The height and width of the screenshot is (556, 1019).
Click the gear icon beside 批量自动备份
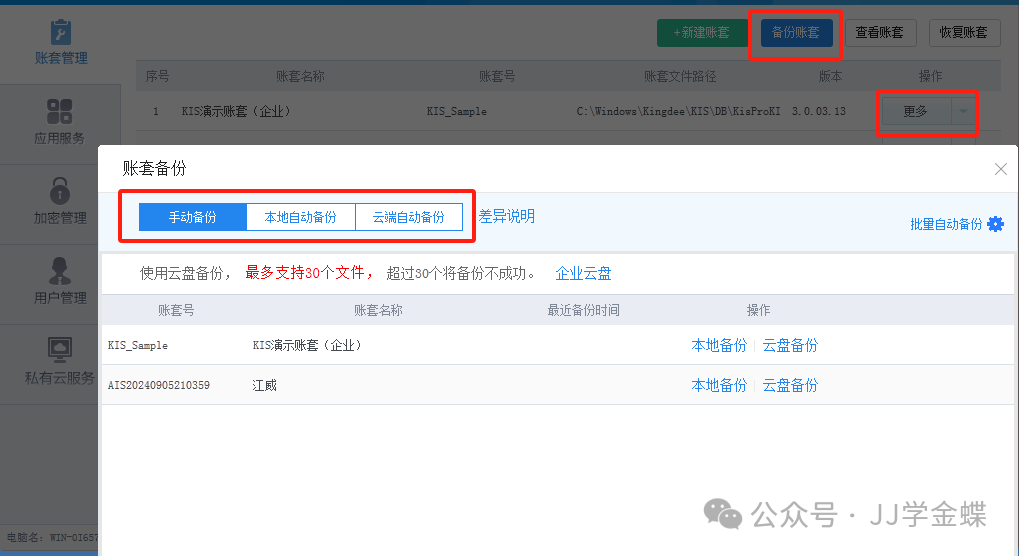pos(995,224)
